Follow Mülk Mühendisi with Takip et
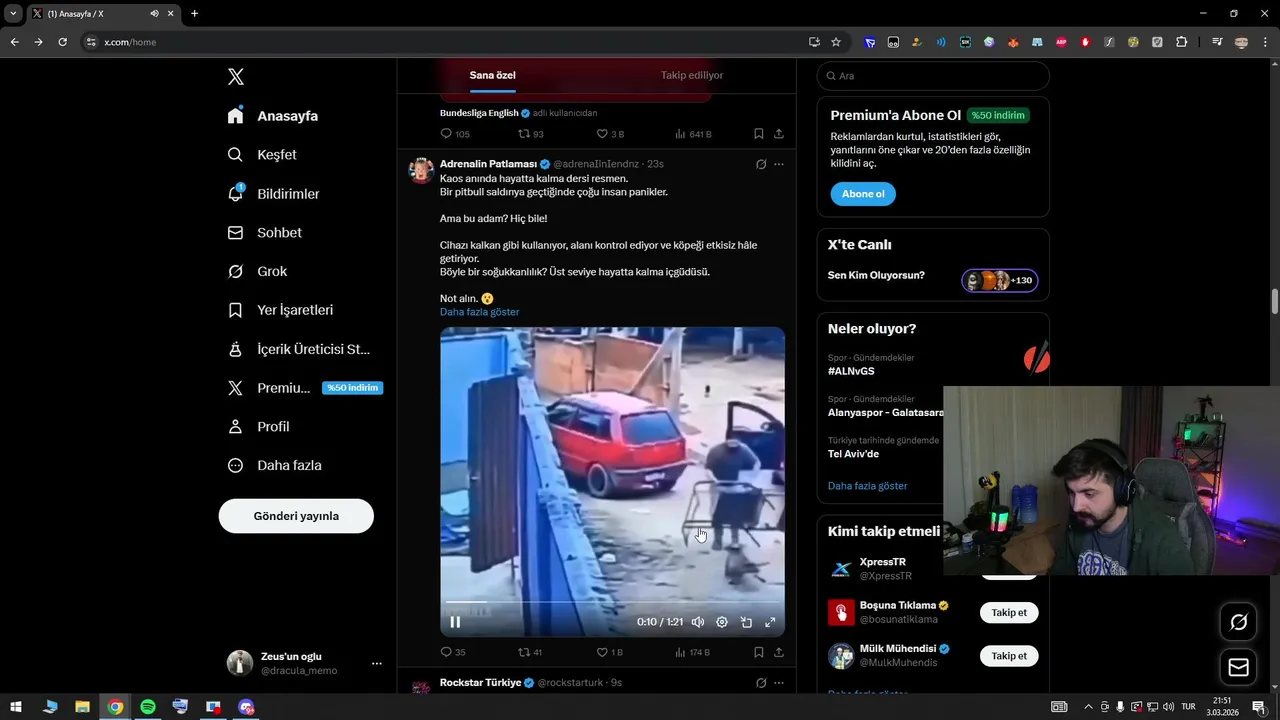 [x=1009, y=656]
